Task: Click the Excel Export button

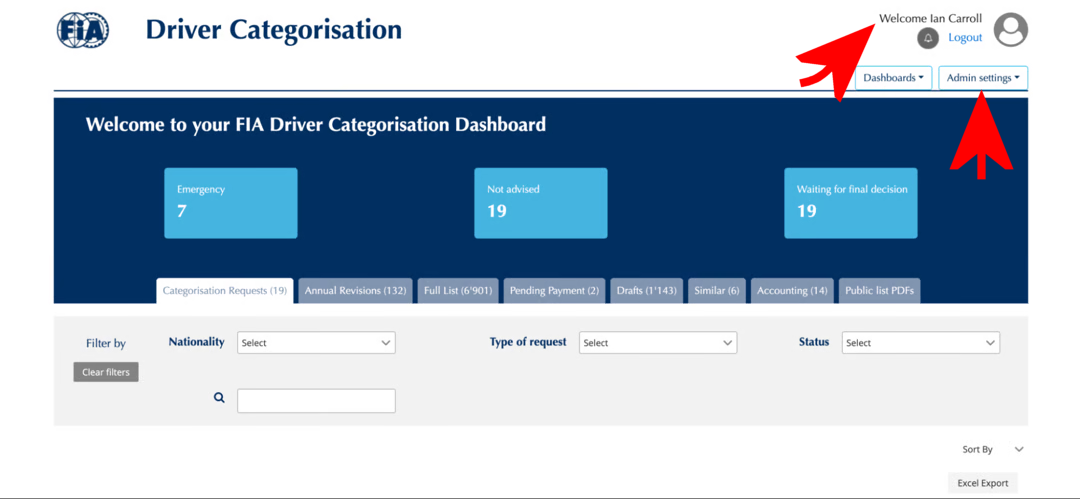Action: tap(982, 483)
